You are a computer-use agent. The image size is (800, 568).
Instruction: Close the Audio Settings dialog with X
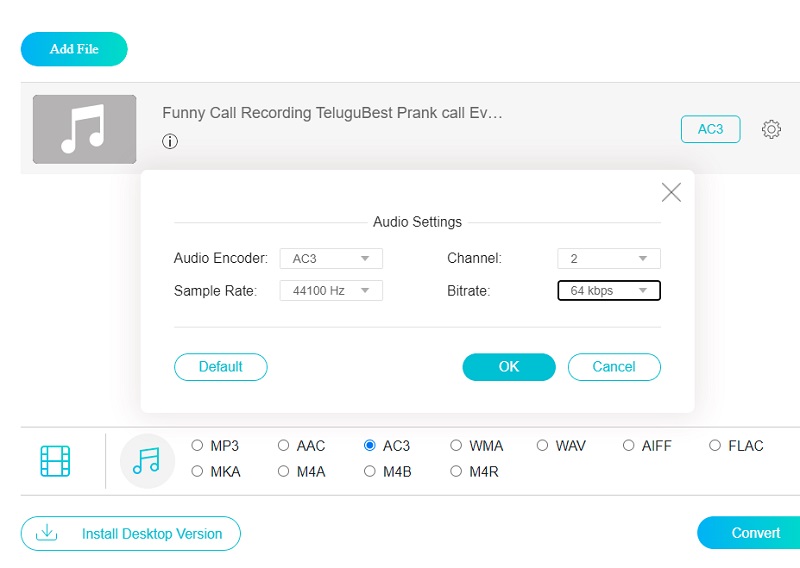pyautogui.click(x=671, y=193)
